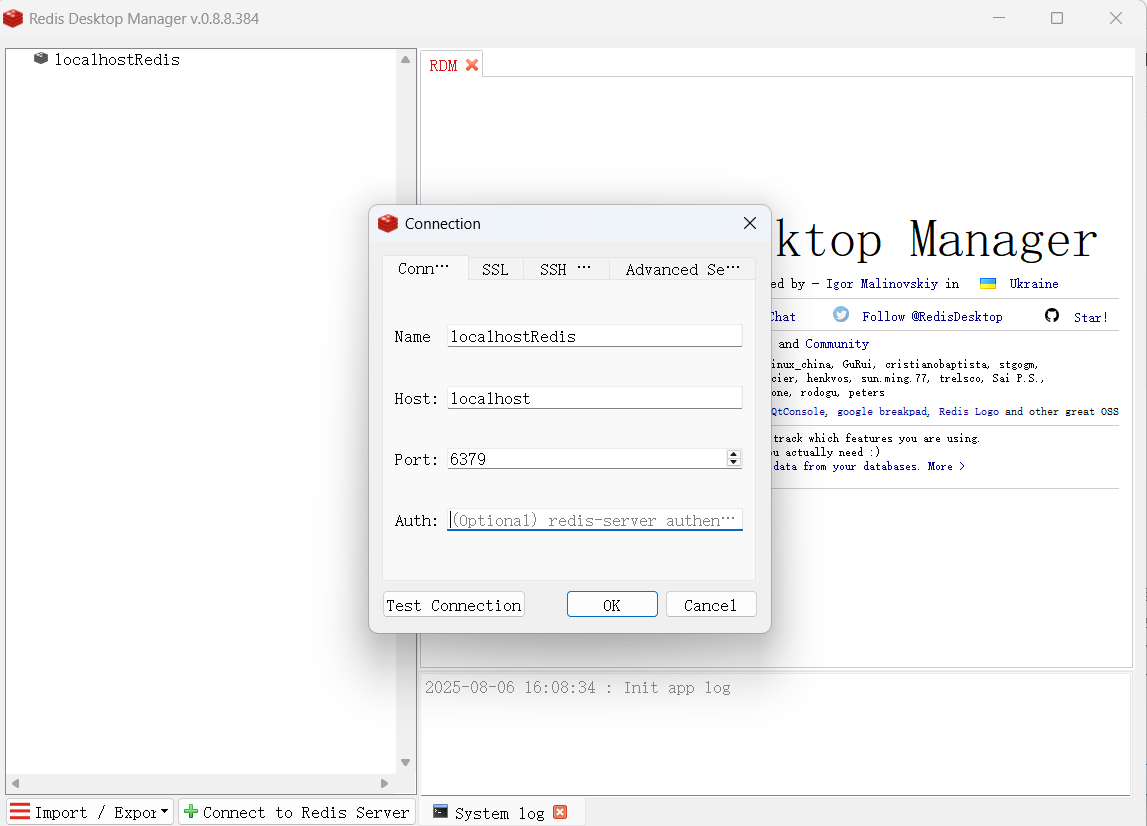Screen dimensions: 1147x826
Task: Close the Connection dialog with X
Action: coord(750,223)
